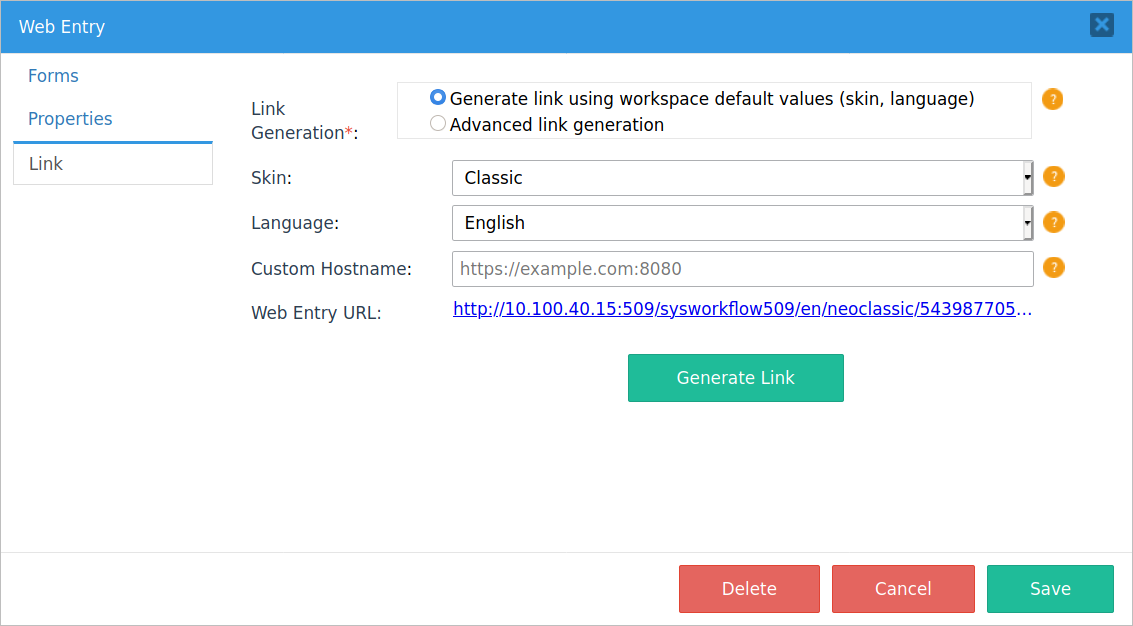The image size is (1133, 626).
Task: Focus the Custom Hostname text field
Action: click(742, 269)
